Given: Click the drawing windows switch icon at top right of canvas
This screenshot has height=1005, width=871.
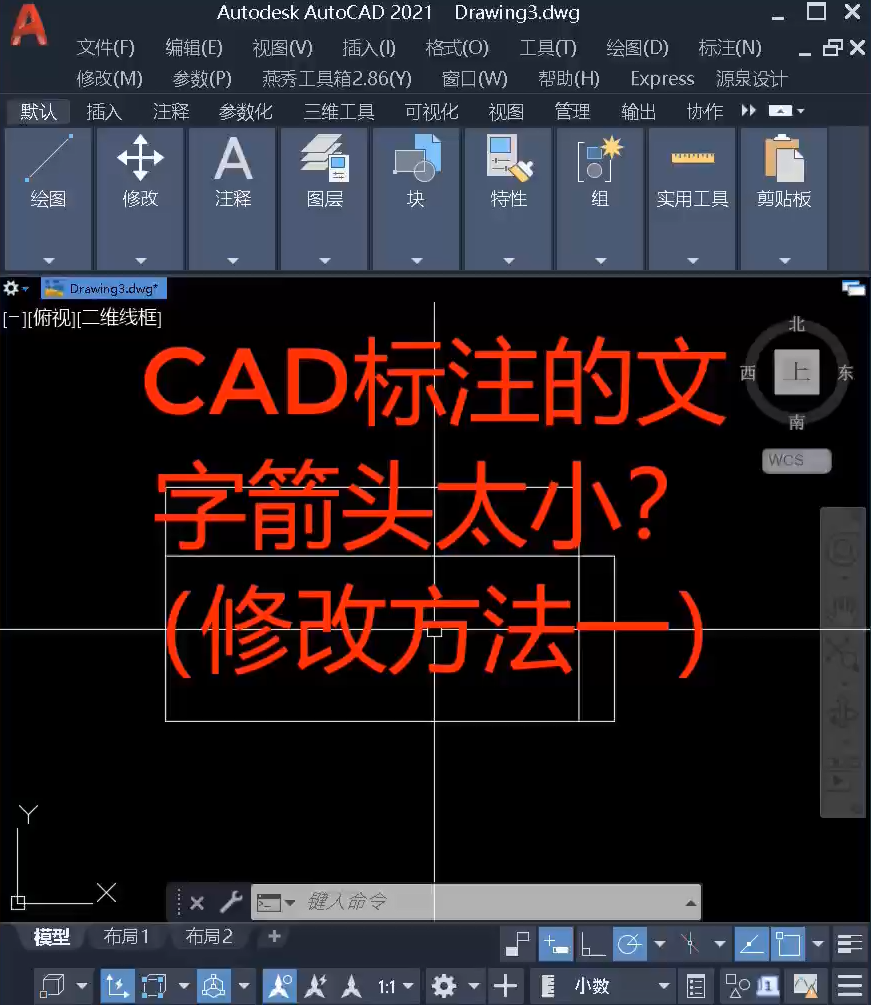Looking at the screenshot, I should [853, 288].
